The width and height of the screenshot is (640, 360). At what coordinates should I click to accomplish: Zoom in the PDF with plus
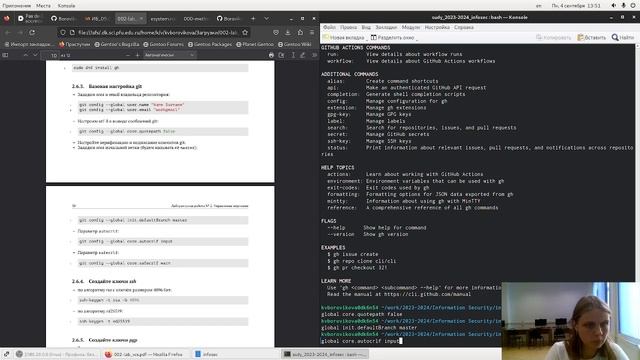coord(137,55)
